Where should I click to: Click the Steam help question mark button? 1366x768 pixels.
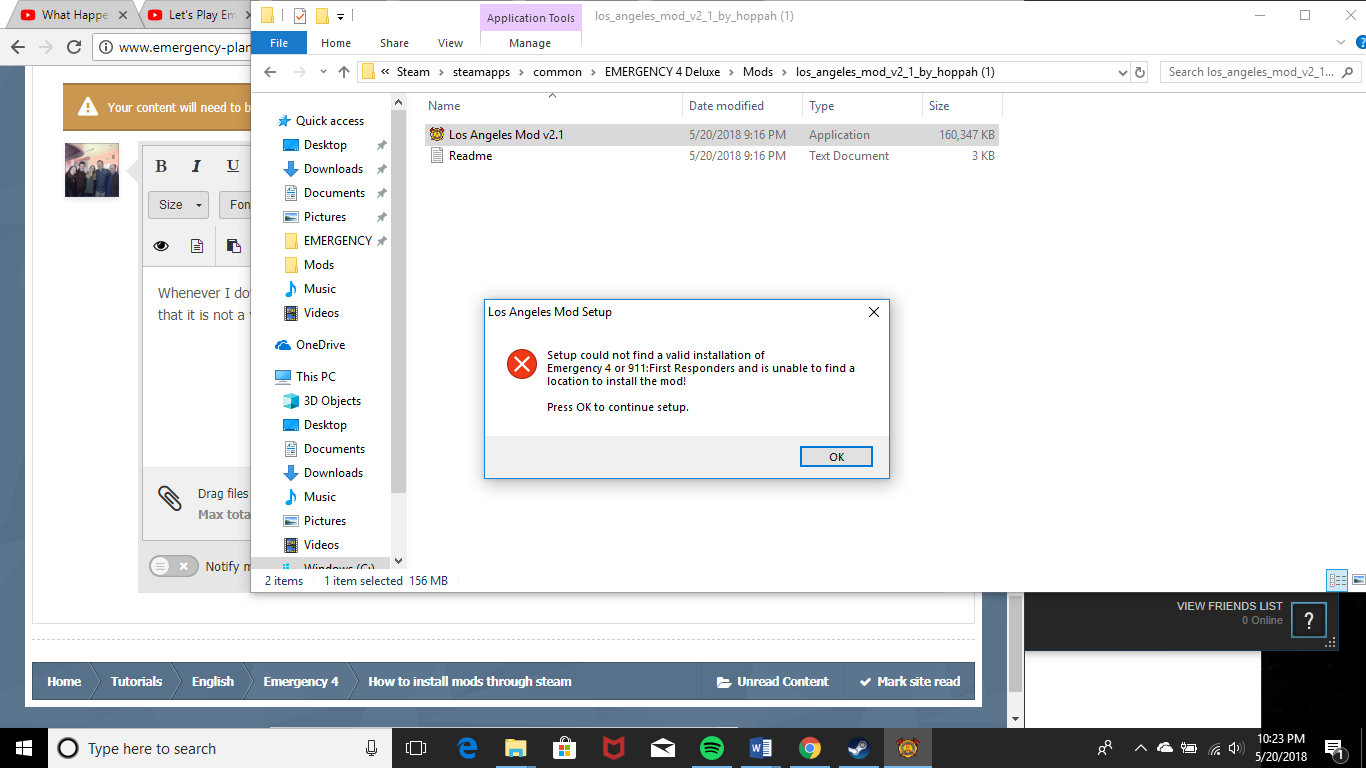(1308, 620)
